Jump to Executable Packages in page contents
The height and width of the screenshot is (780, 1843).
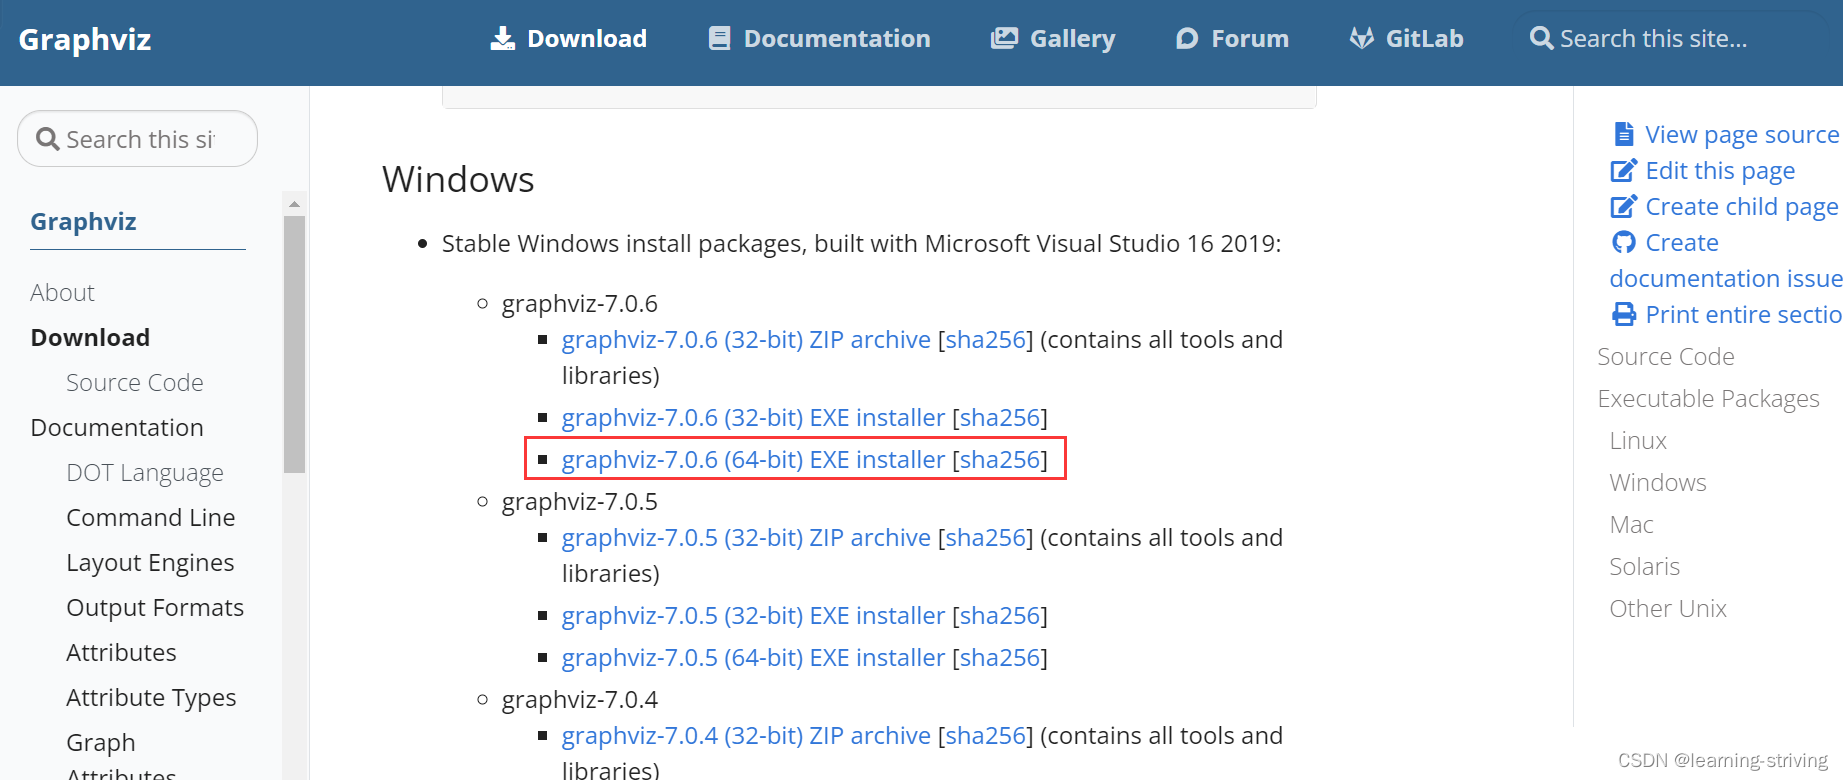(1709, 398)
